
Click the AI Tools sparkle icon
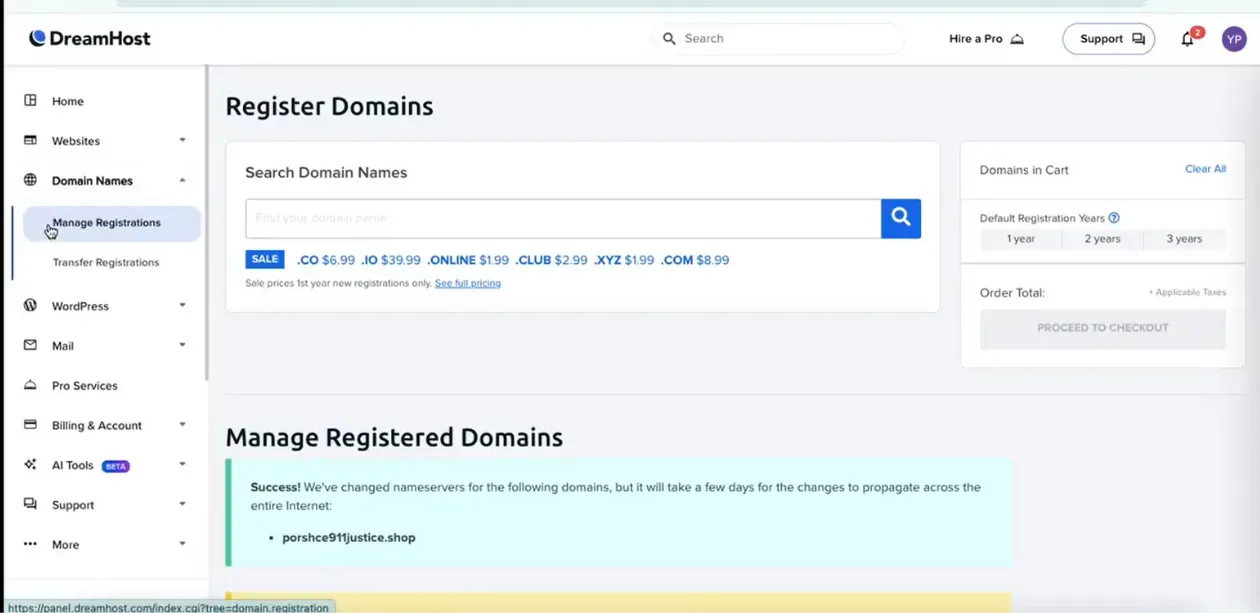(30, 464)
